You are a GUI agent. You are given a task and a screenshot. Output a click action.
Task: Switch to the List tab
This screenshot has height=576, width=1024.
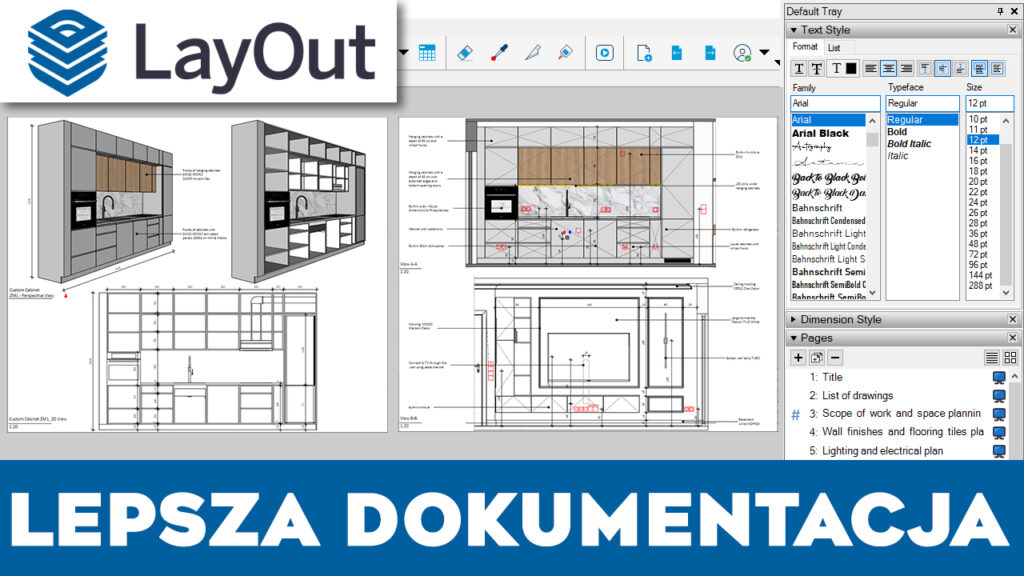tap(833, 47)
